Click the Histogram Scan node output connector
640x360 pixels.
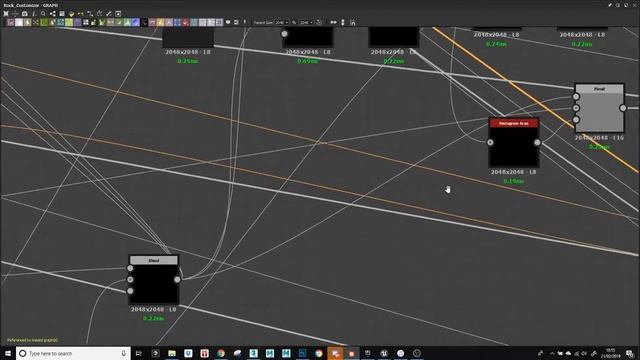pos(538,142)
